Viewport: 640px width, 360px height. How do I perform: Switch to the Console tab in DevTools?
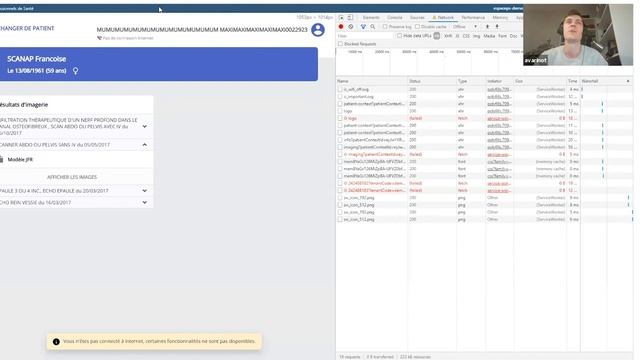394,18
